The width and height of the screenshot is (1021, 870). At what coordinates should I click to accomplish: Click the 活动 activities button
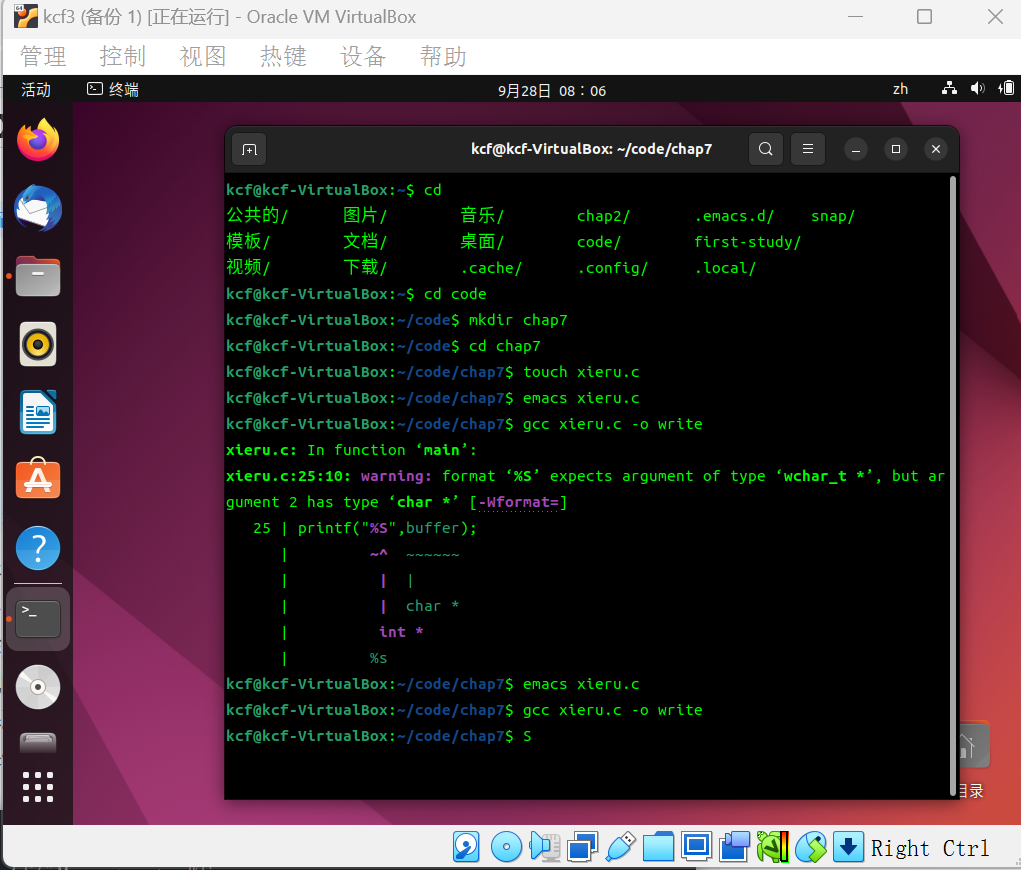click(x=36, y=90)
